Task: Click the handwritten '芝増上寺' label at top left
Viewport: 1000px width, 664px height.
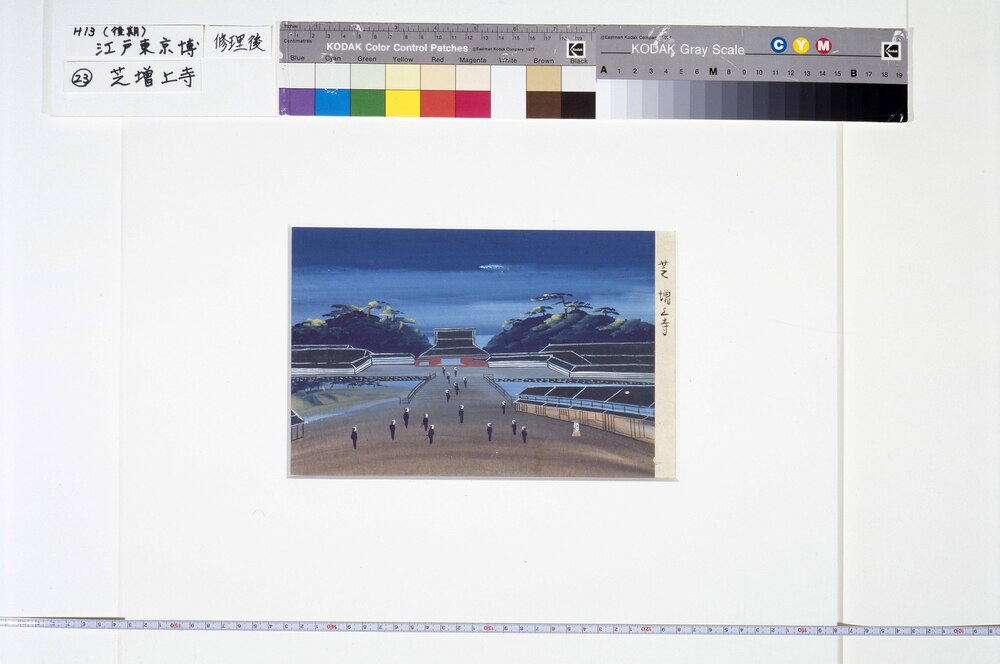Action: 152,77
